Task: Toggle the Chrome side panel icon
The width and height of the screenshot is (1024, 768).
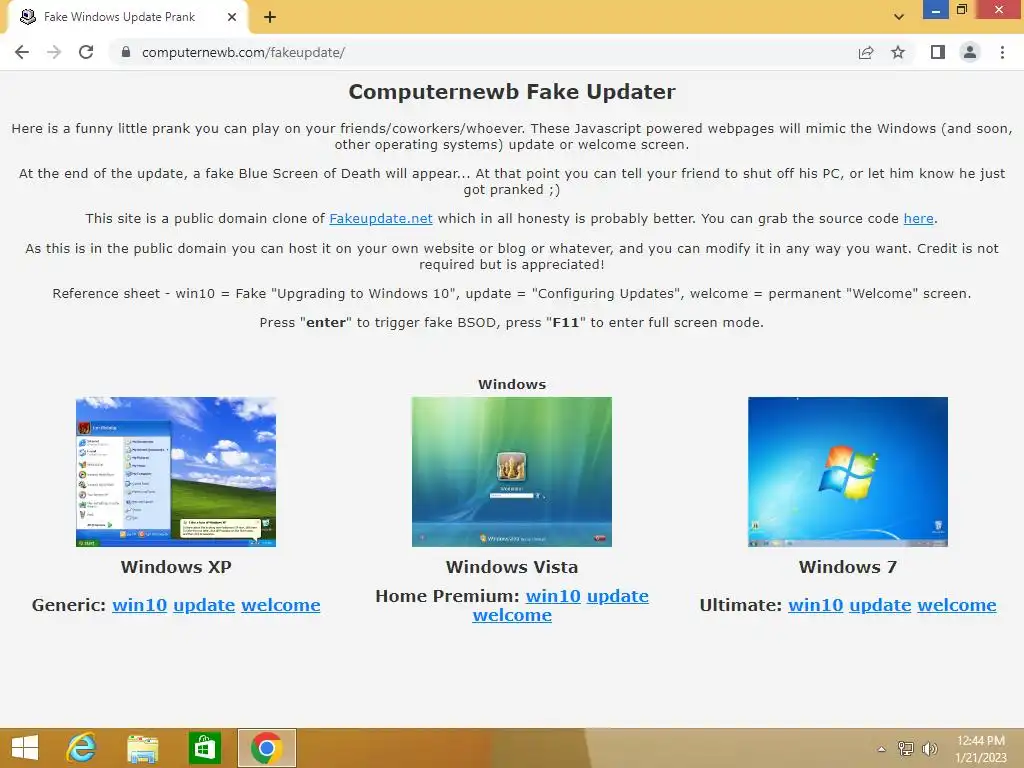Action: click(x=938, y=52)
